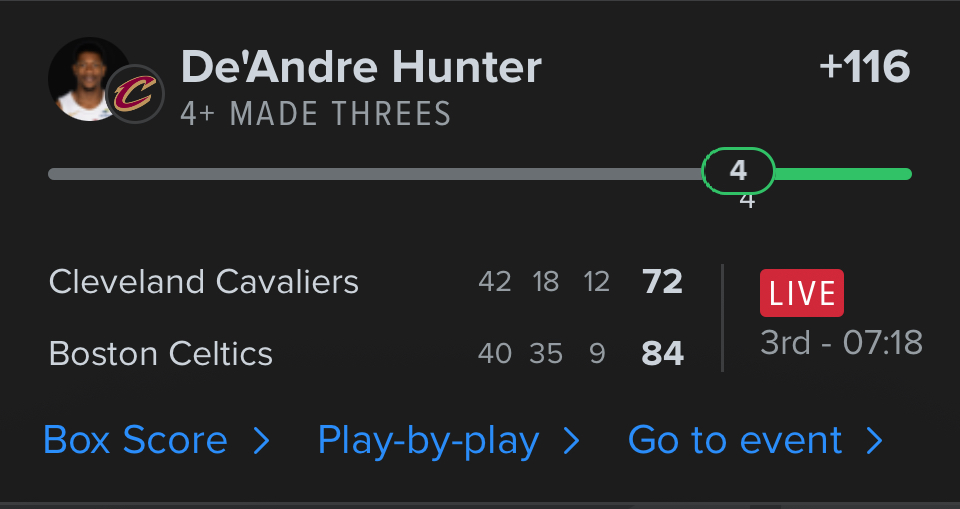Click the chevron arrow after Go to event
This screenshot has height=509, width=960.
pos(874,441)
